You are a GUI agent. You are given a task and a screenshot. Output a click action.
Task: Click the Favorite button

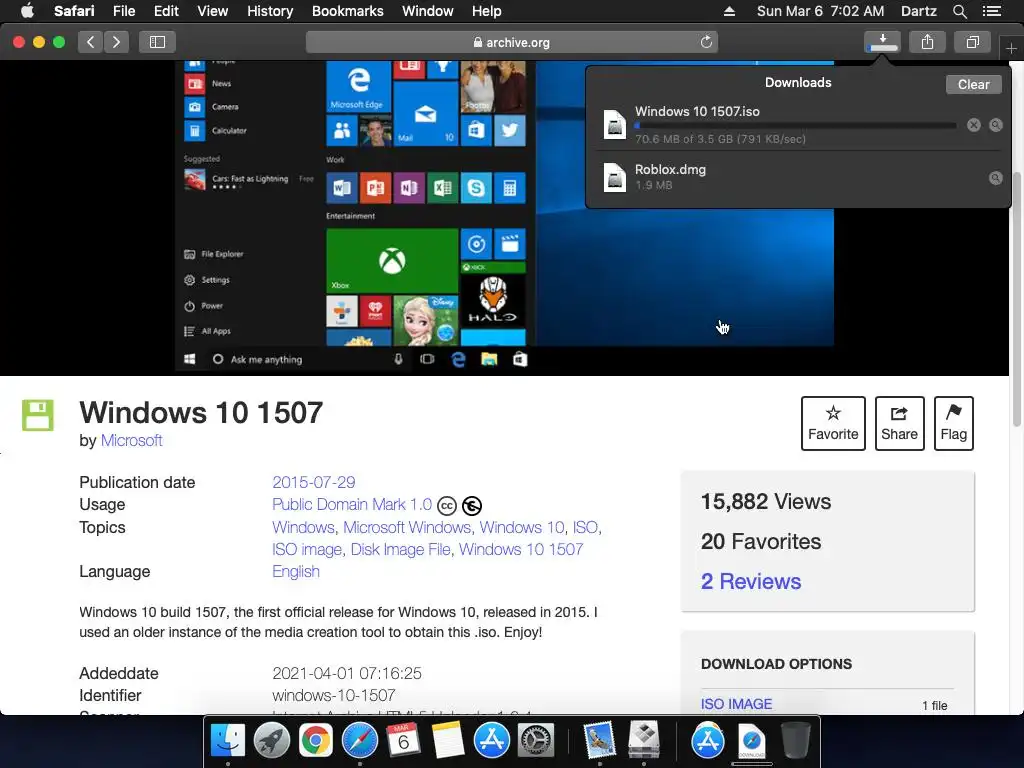[x=833, y=423]
